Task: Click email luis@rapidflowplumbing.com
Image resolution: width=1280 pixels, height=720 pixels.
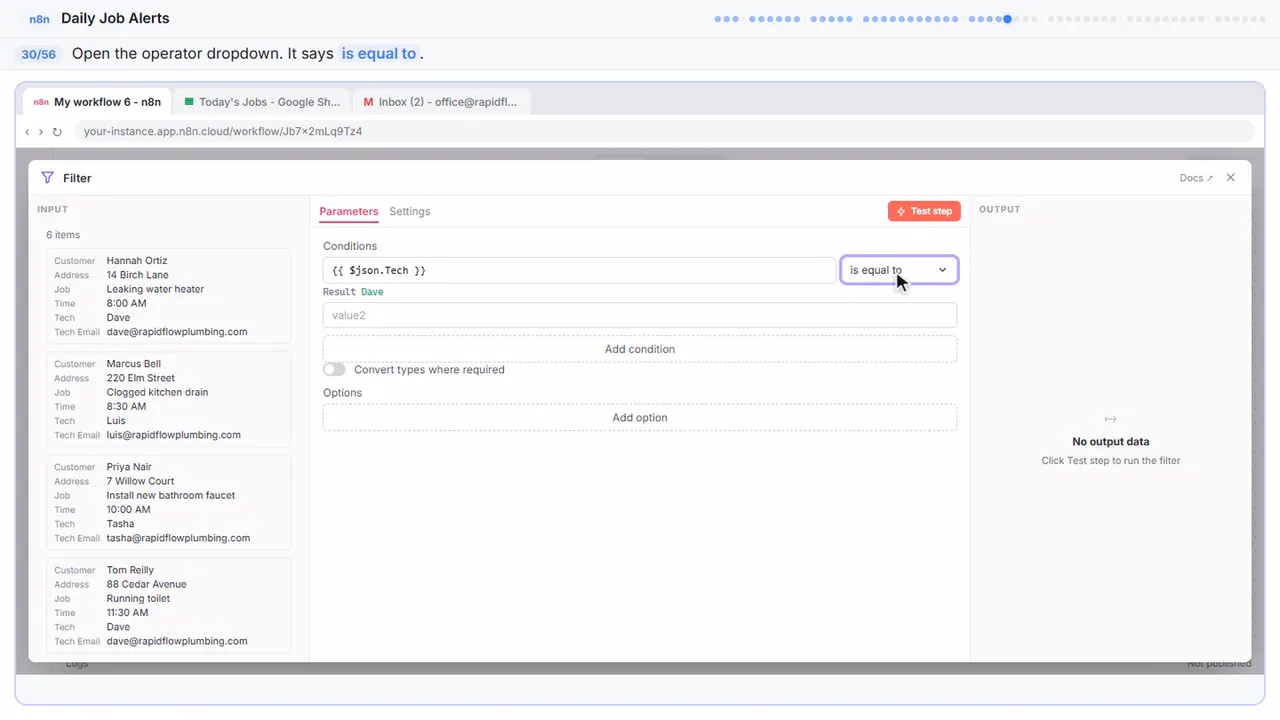Action: pyautogui.click(x=174, y=435)
